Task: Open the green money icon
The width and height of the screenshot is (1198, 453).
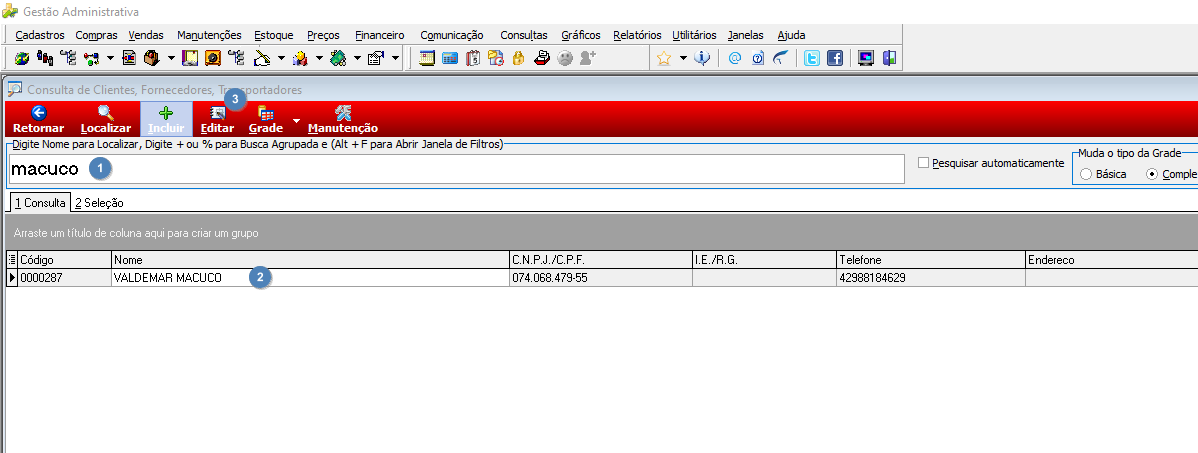Action: [338, 58]
